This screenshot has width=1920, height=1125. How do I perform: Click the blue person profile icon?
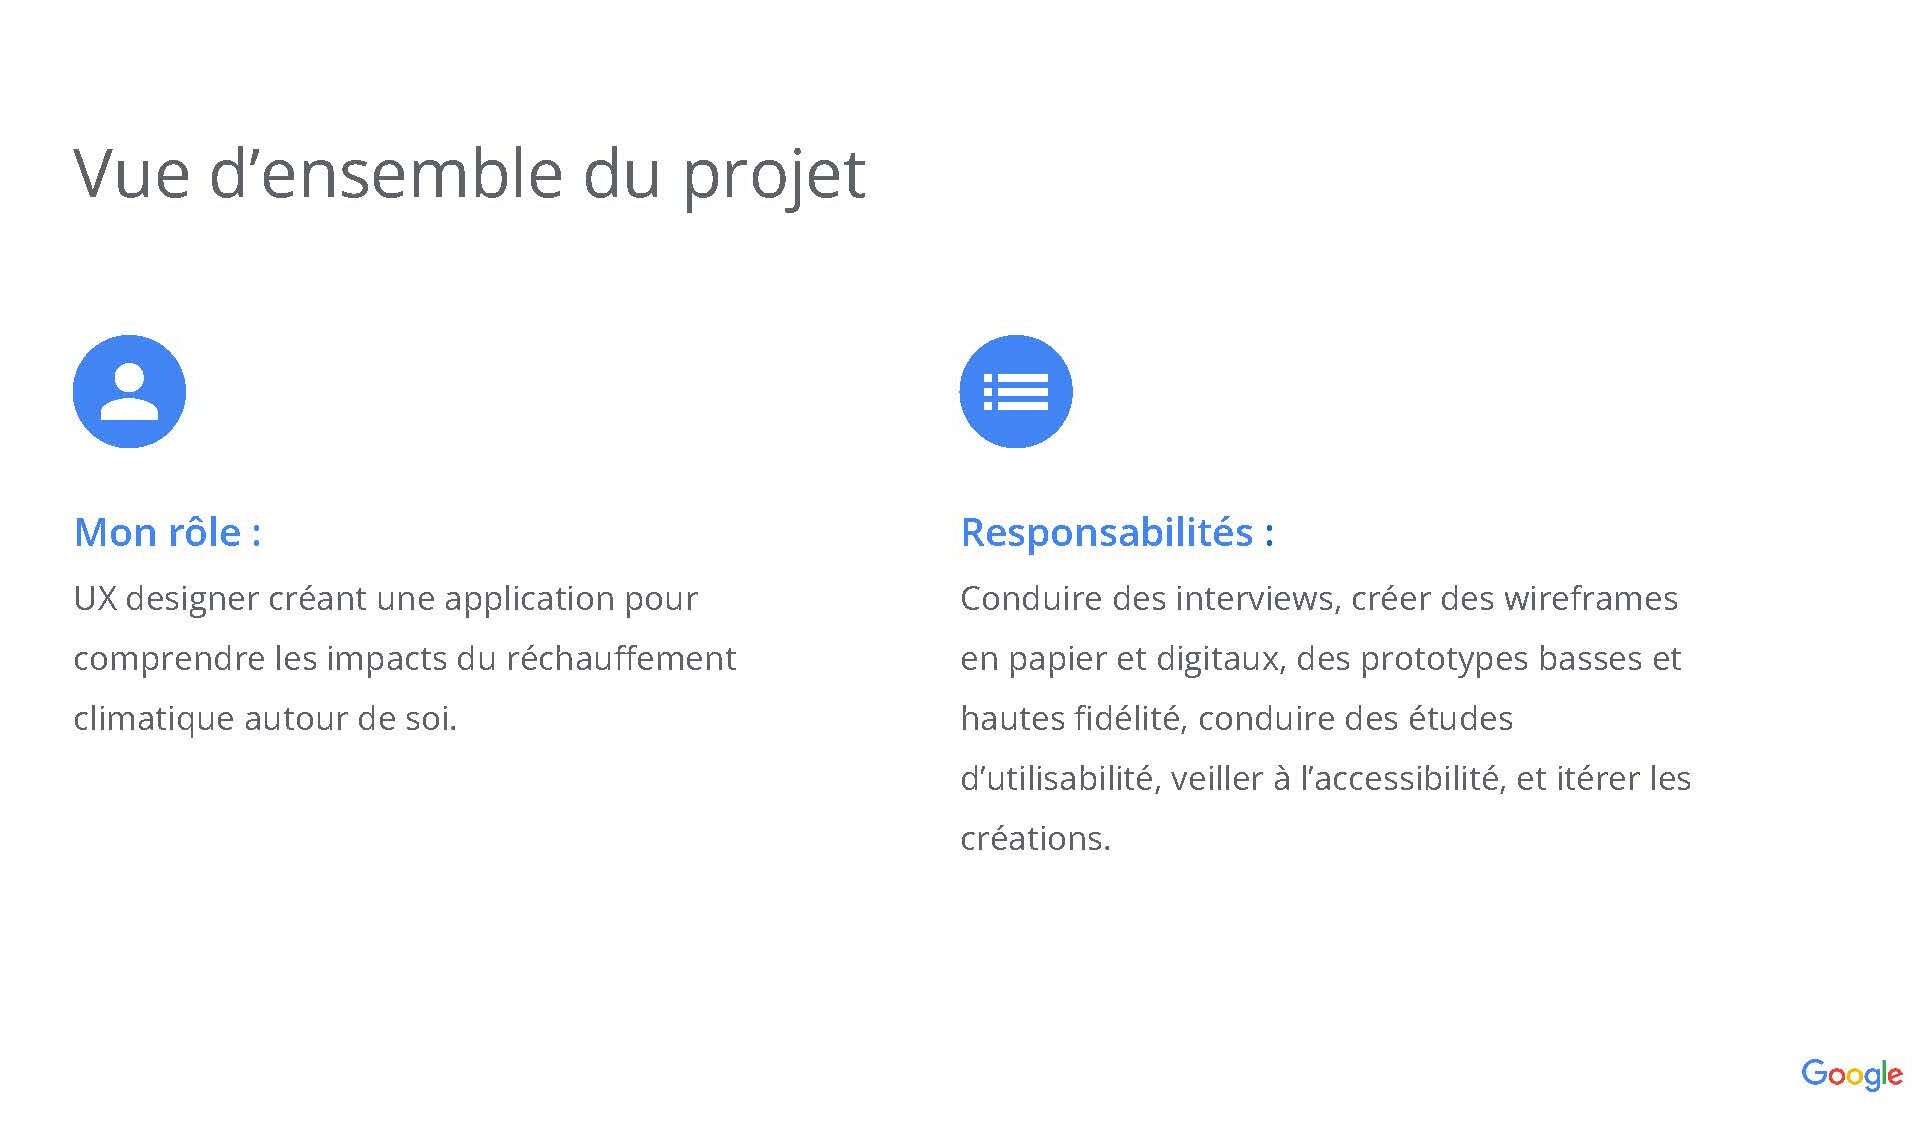pyautogui.click(x=129, y=391)
